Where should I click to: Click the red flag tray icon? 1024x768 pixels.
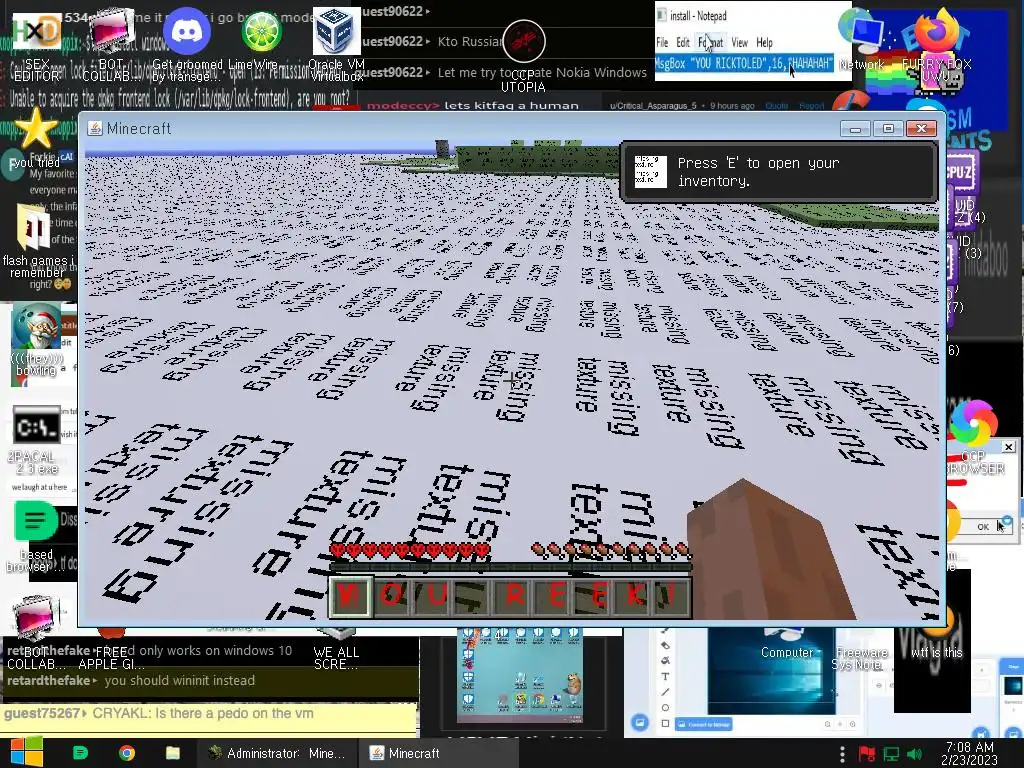[x=867, y=754]
